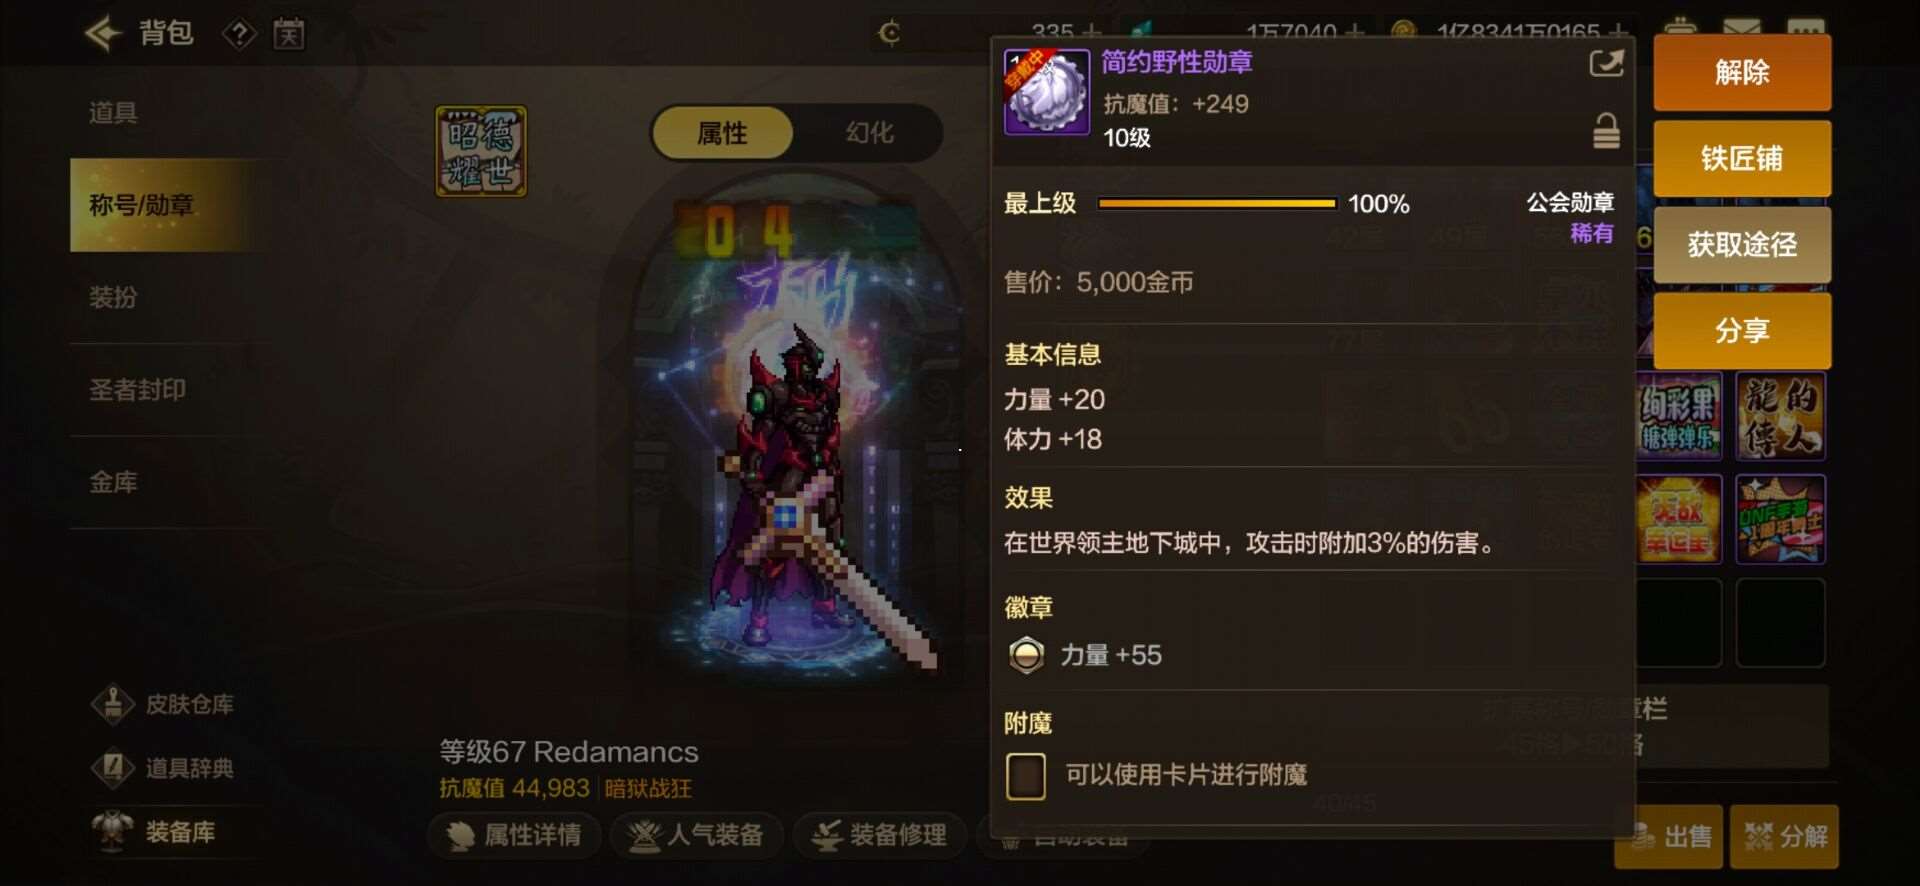1920x886 pixels.
Task: Tap the share export icon on medal popup
Action: [x=1606, y=64]
